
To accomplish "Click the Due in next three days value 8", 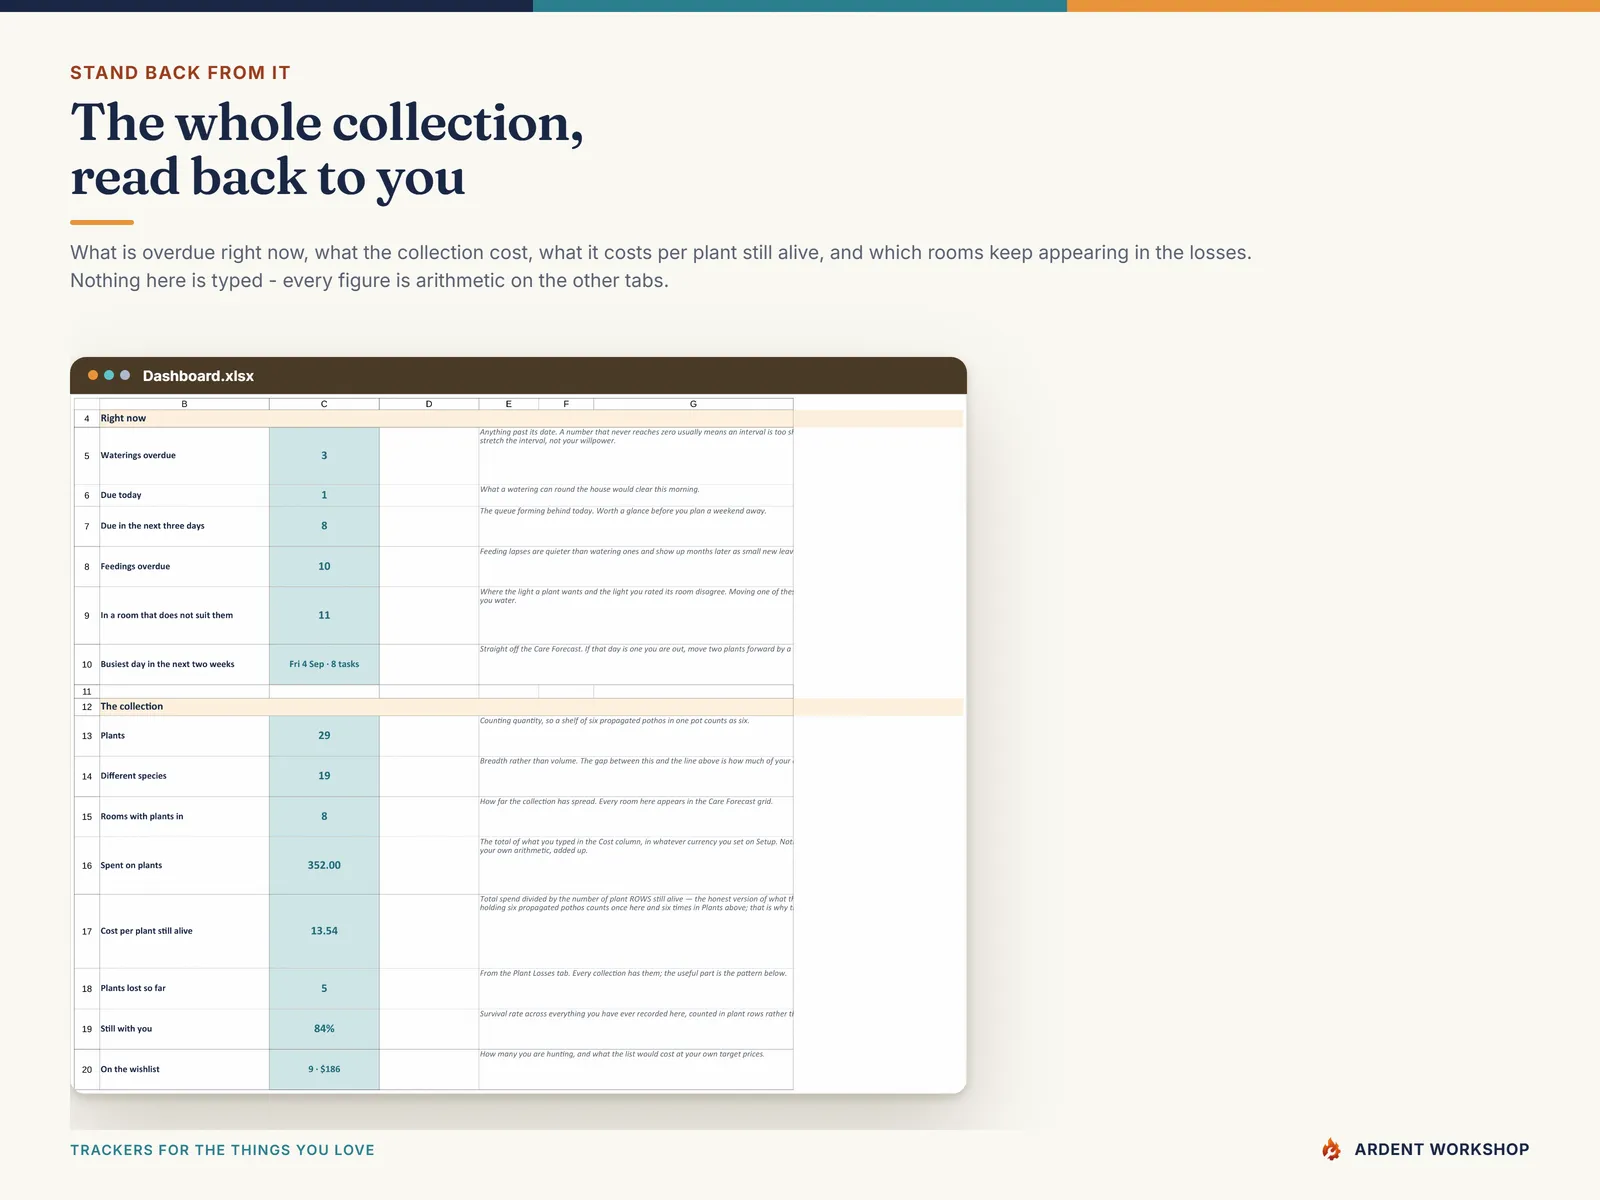I will pyautogui.click(x=324, y=526).
